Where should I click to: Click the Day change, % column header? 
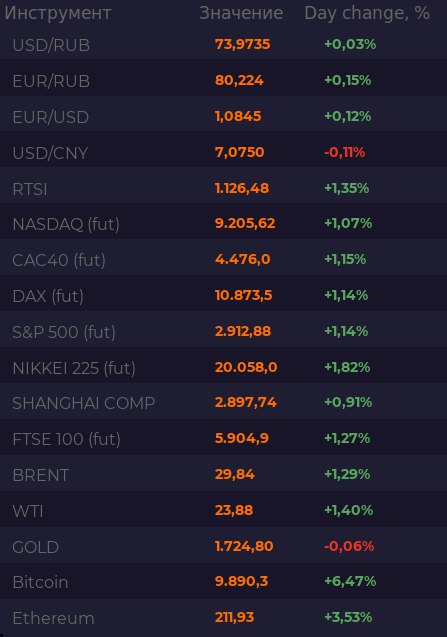(x=367, y=13)
